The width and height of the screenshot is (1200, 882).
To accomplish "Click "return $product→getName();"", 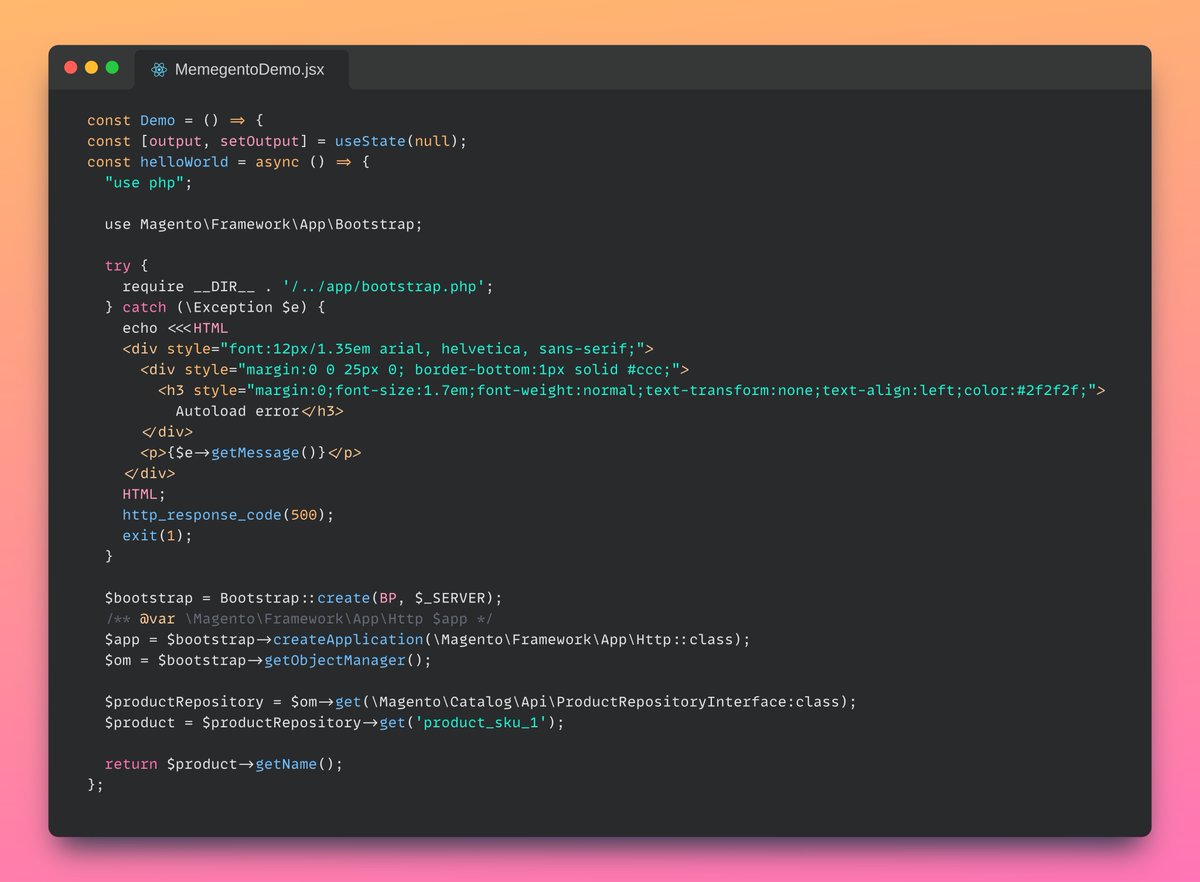I will click(224, 764).
